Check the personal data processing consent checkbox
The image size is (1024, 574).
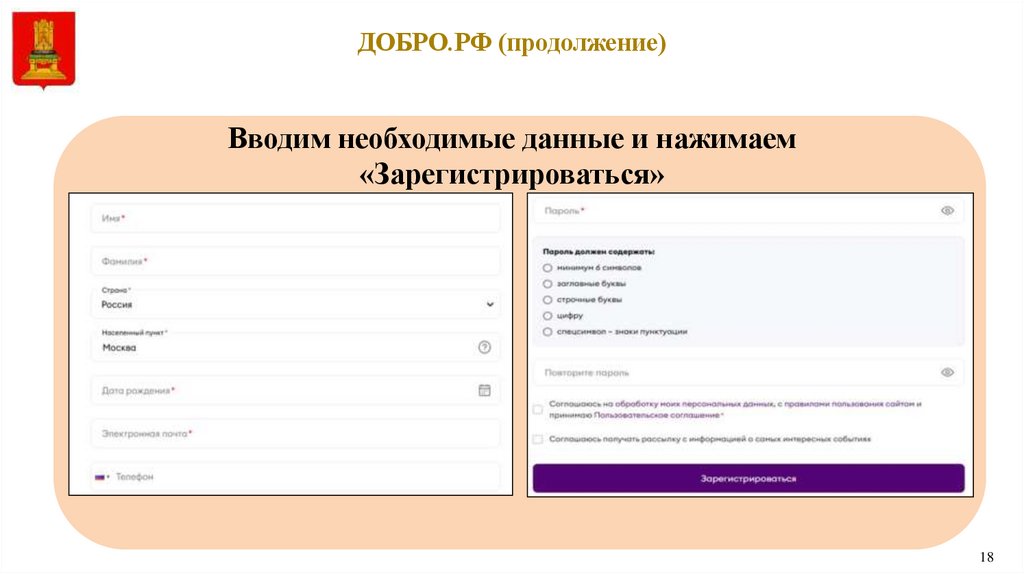point(537,409)
